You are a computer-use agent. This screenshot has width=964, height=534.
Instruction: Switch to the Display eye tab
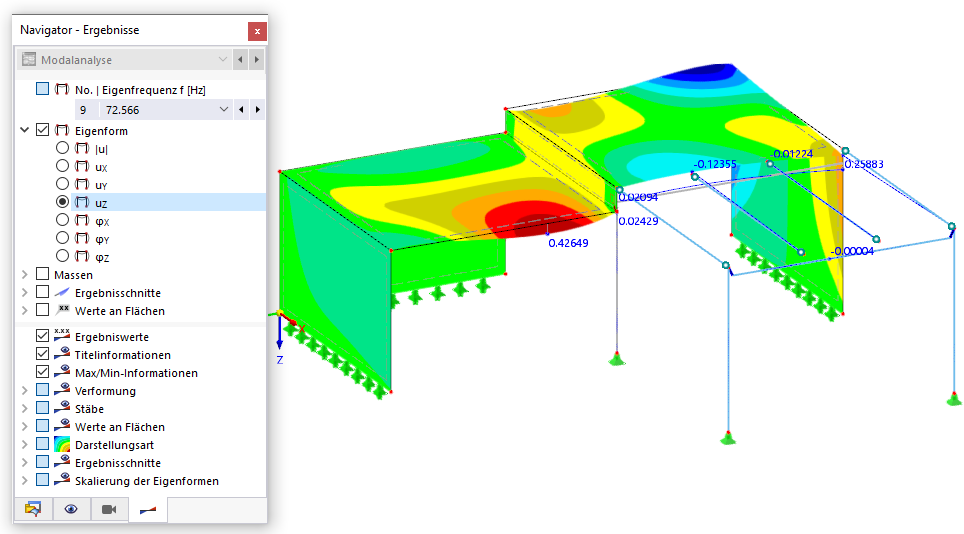[x=71, y=509]
